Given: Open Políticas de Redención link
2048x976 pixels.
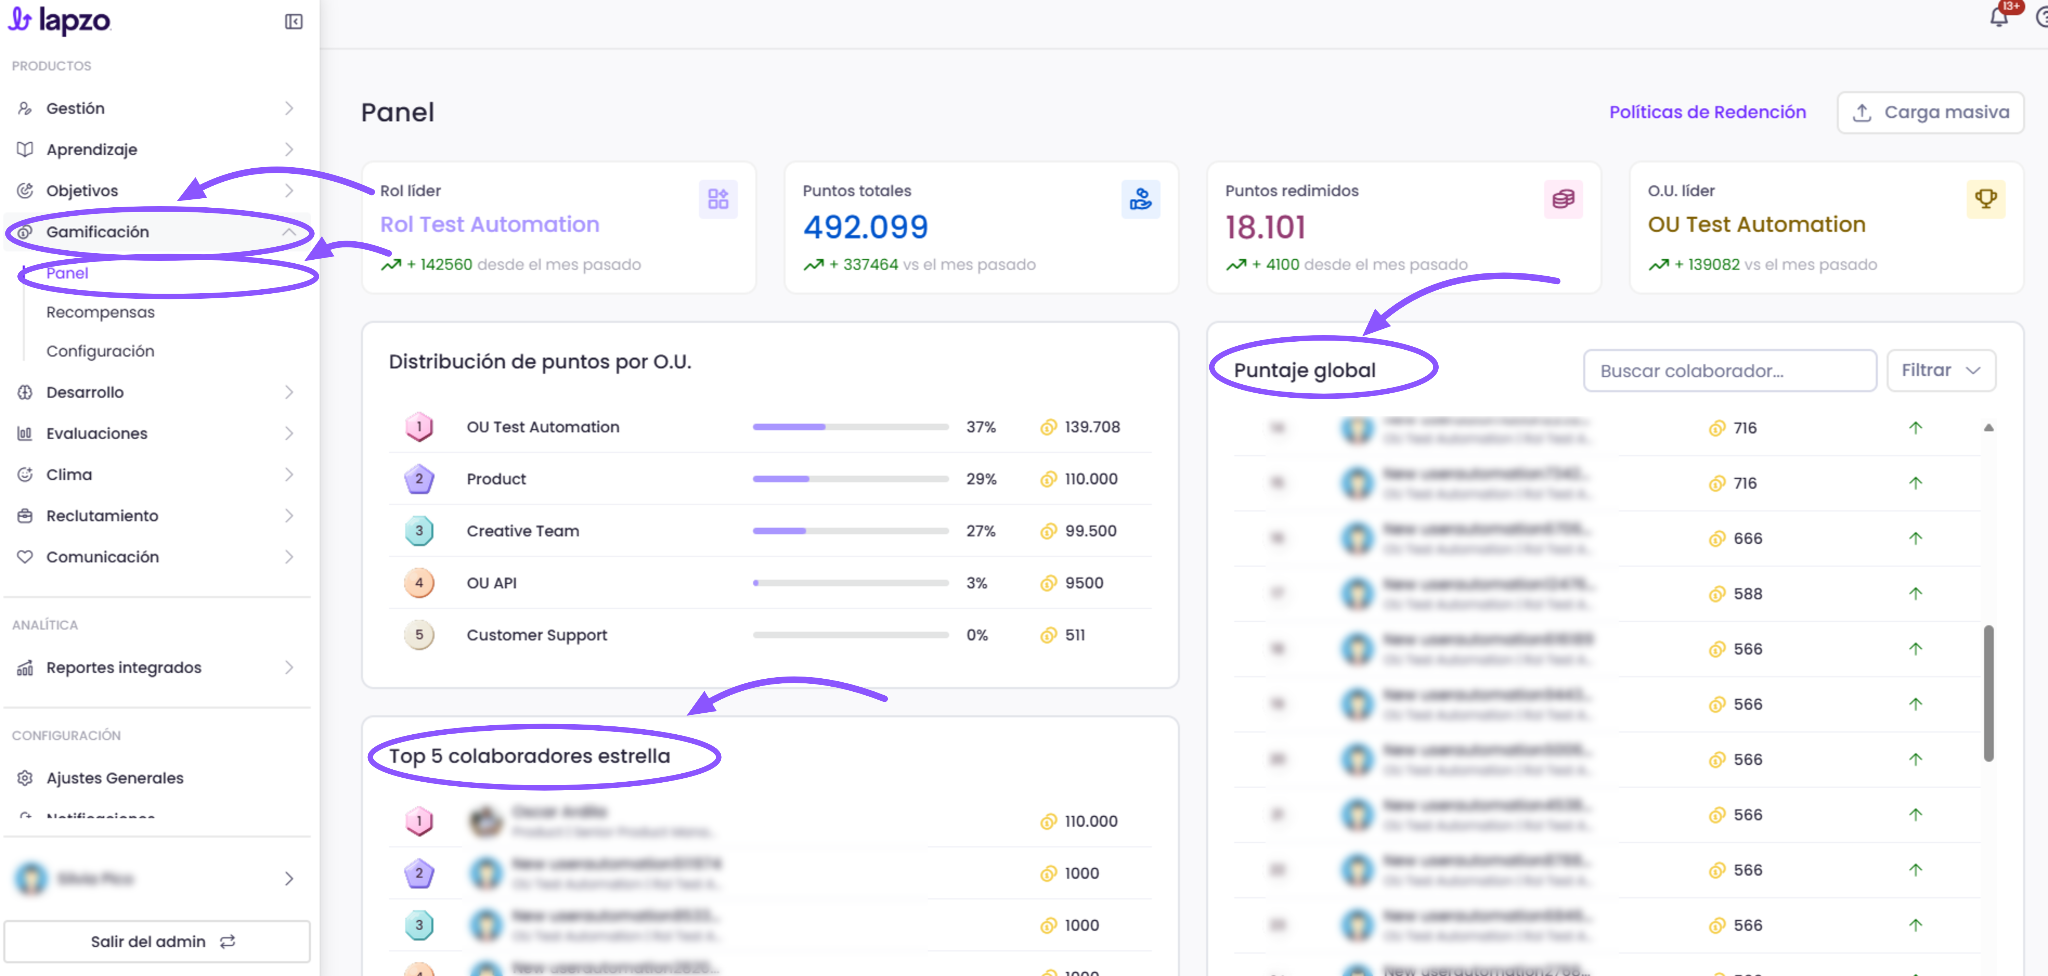Looking at the screenshot, I should pyautogui.click(x=1707, y=112).
